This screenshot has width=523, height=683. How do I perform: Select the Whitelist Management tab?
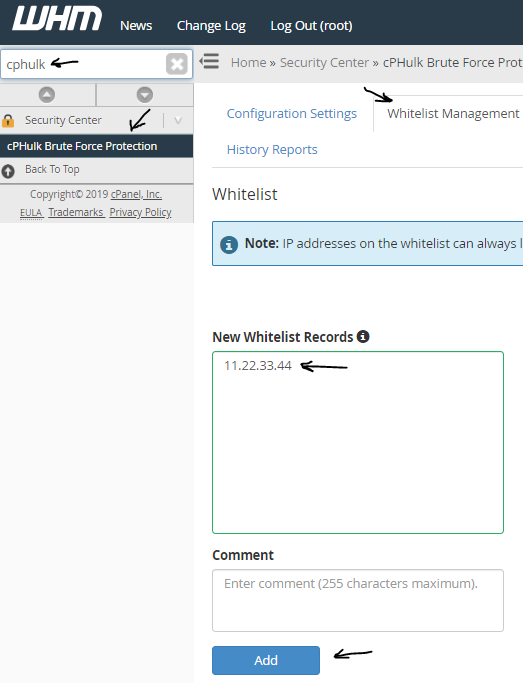[453, 114]
